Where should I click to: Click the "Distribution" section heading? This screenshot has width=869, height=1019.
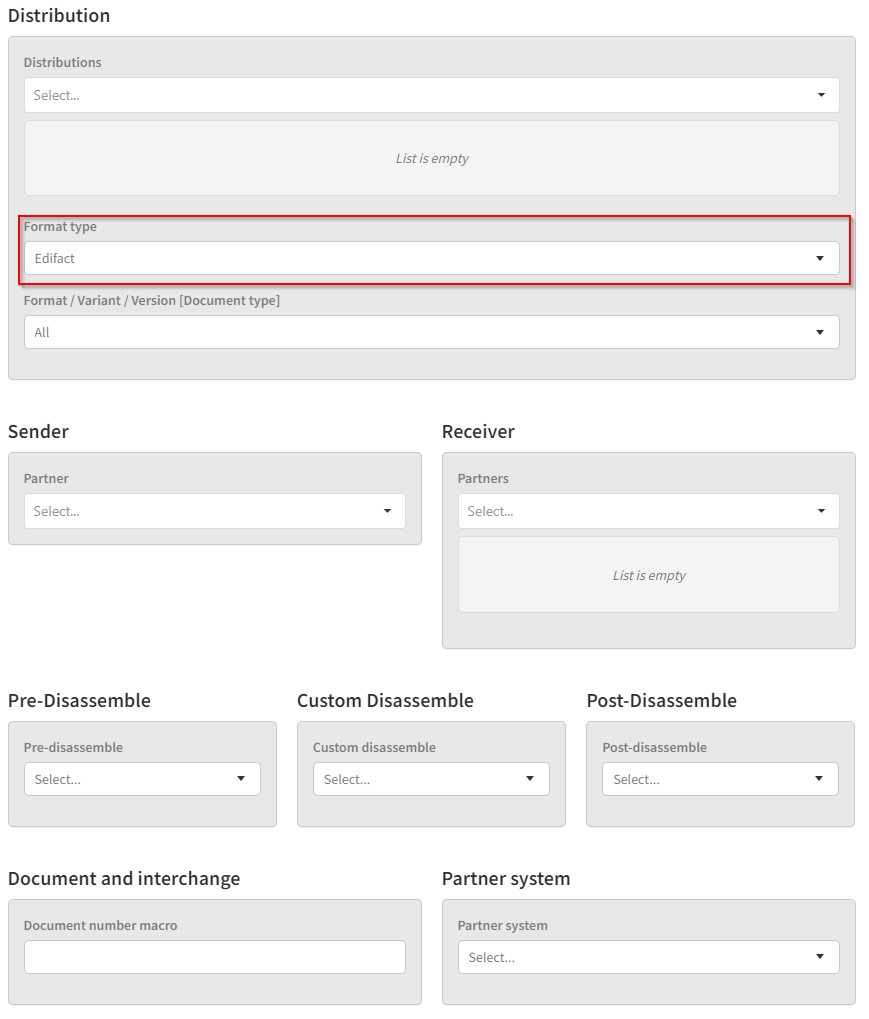coord(59,16)
